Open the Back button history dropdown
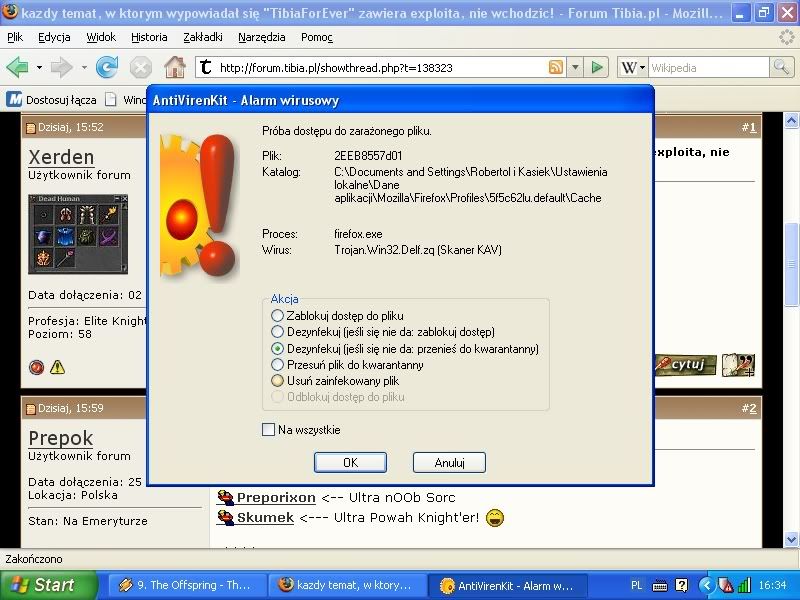 (x=39, y=68)
